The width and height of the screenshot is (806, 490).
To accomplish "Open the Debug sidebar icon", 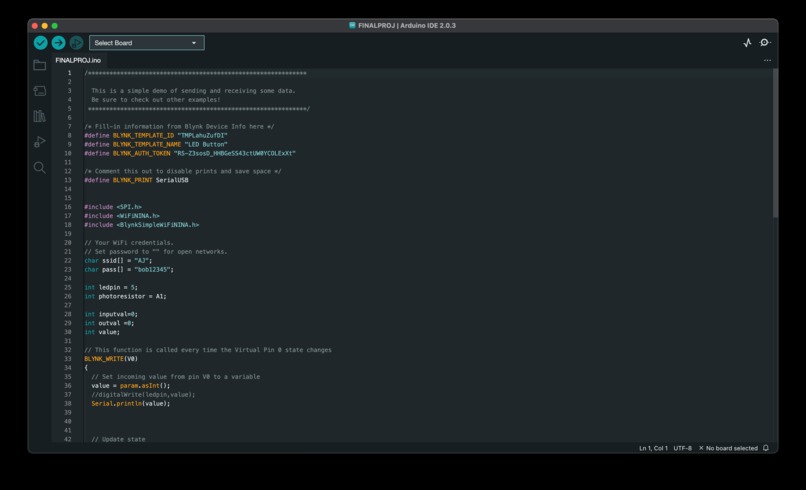I will click(x=40, y=142).
